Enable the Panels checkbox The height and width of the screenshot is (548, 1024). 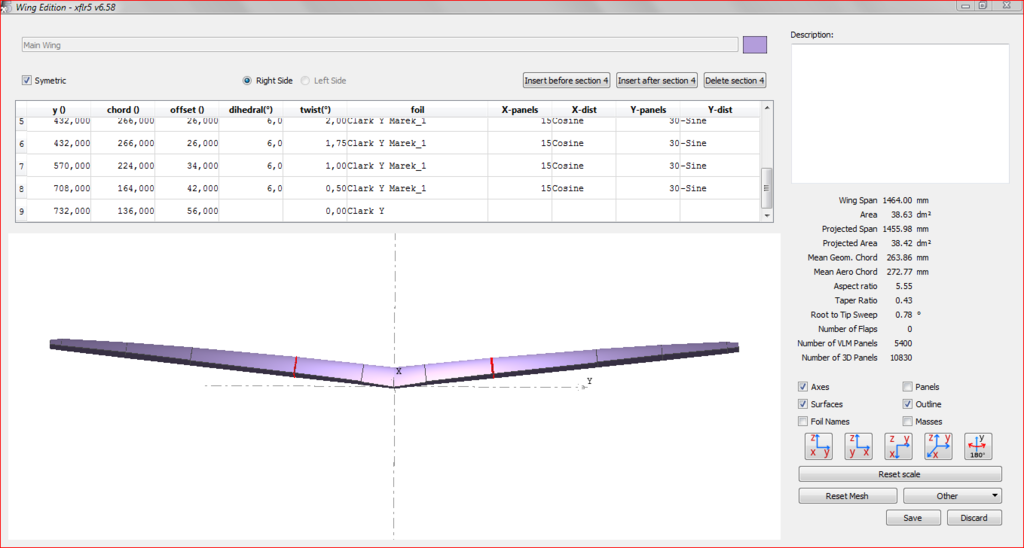(907, 387)
